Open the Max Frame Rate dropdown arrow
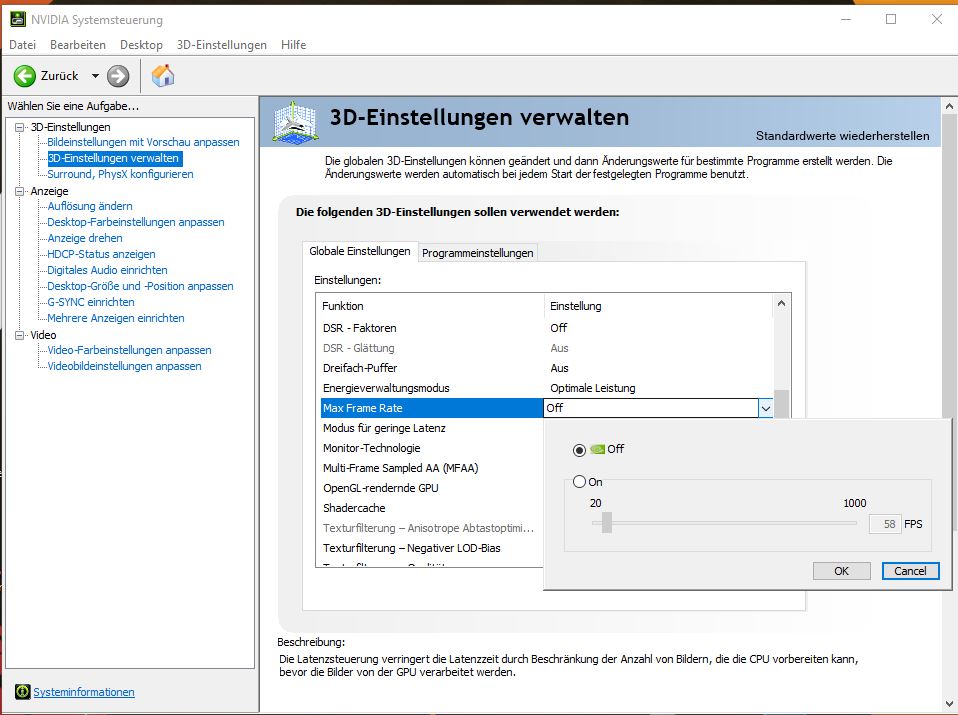 [x=766, y=408]
